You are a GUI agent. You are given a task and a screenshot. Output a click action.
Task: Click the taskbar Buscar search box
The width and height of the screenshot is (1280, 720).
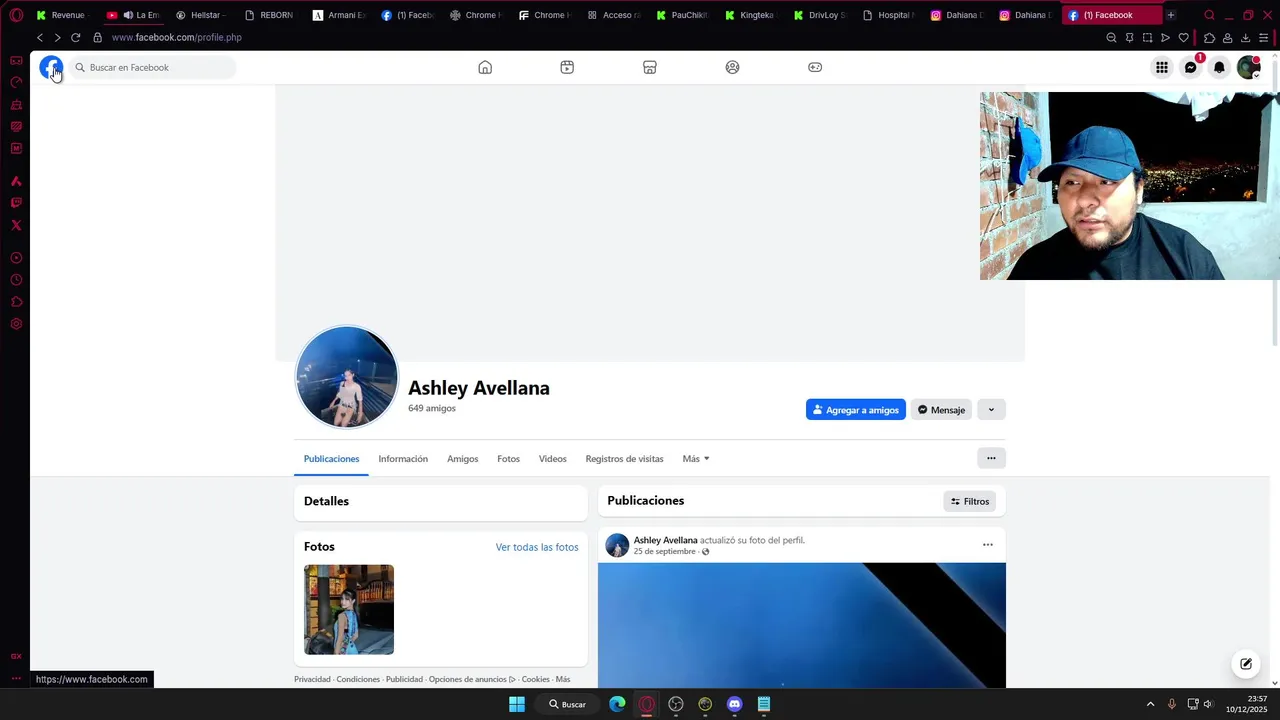(567, 704)
